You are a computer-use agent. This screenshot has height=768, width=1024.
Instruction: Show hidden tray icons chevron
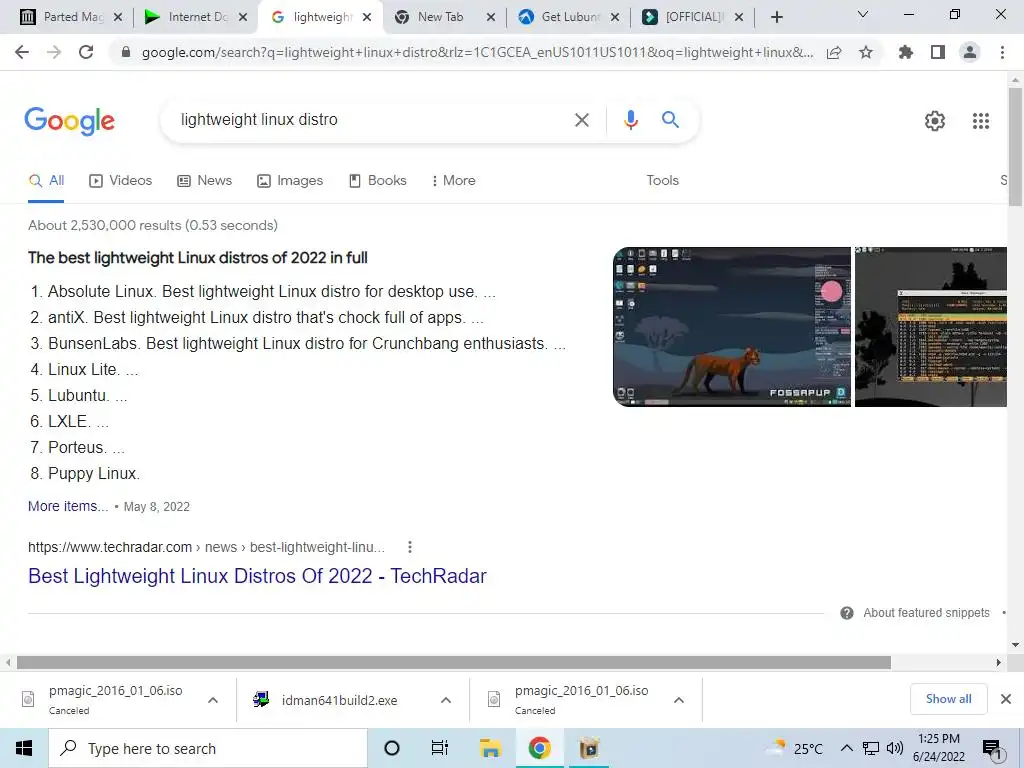click(846, 748)
